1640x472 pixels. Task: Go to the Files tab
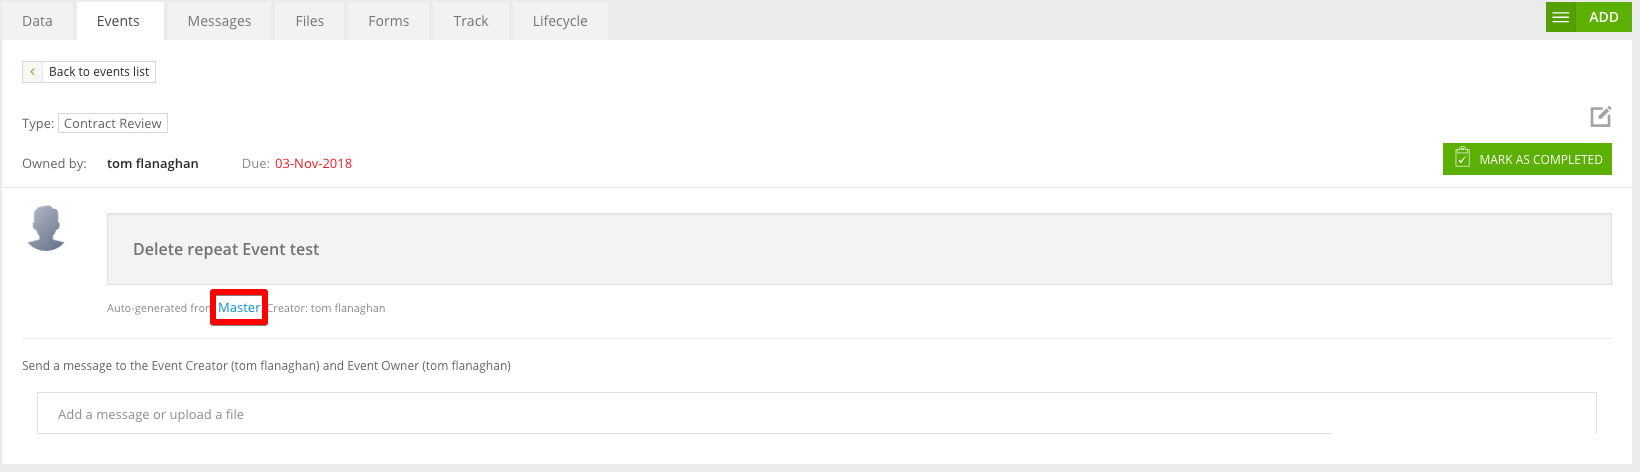tap(310, 21)
